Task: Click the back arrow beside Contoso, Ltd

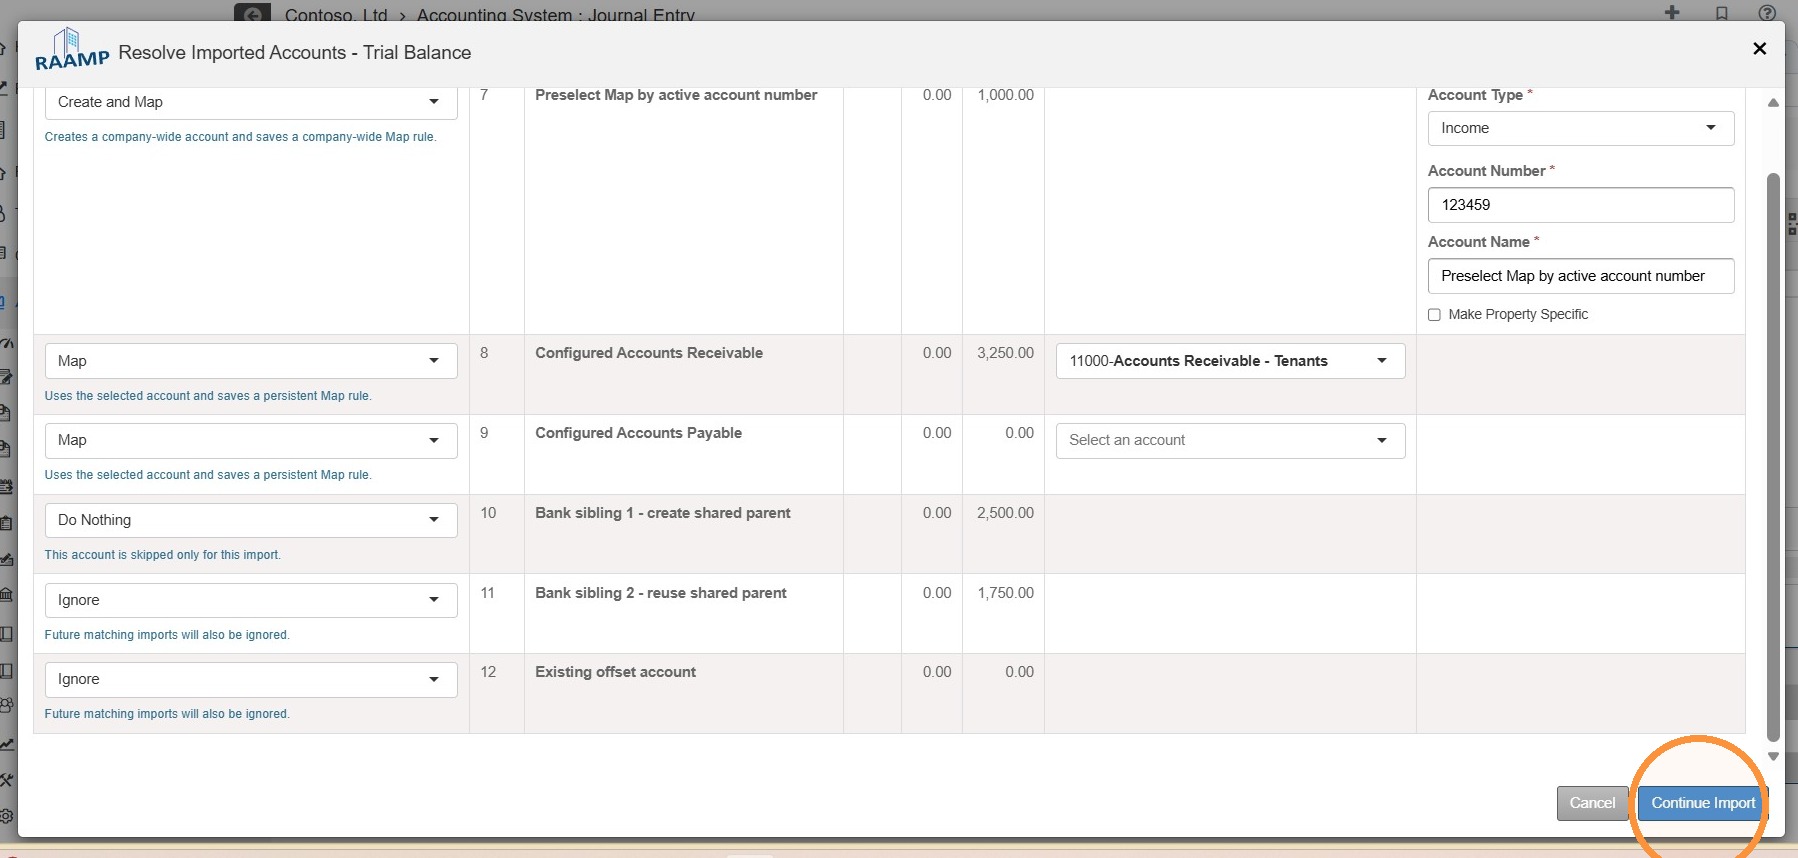Action: tap(252, 13)
